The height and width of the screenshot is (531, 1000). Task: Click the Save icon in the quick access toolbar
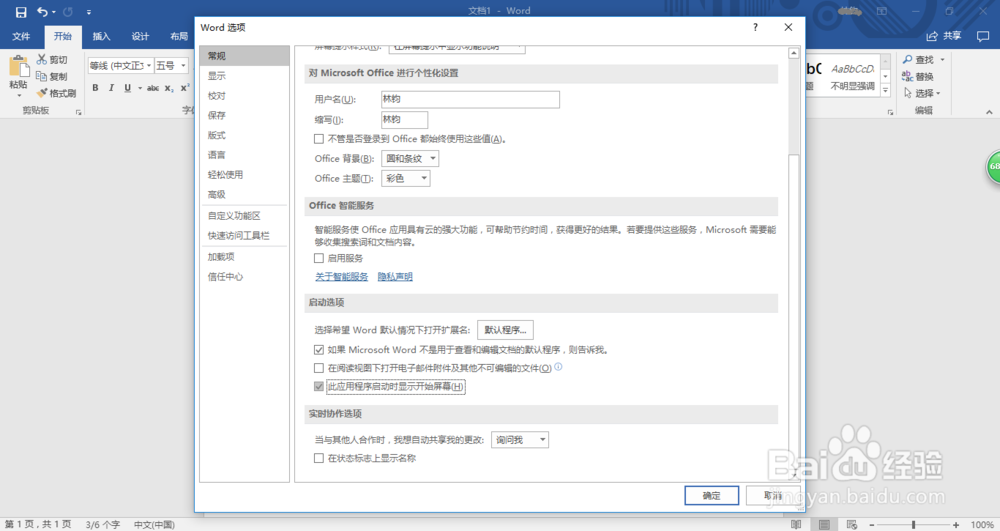21,12
